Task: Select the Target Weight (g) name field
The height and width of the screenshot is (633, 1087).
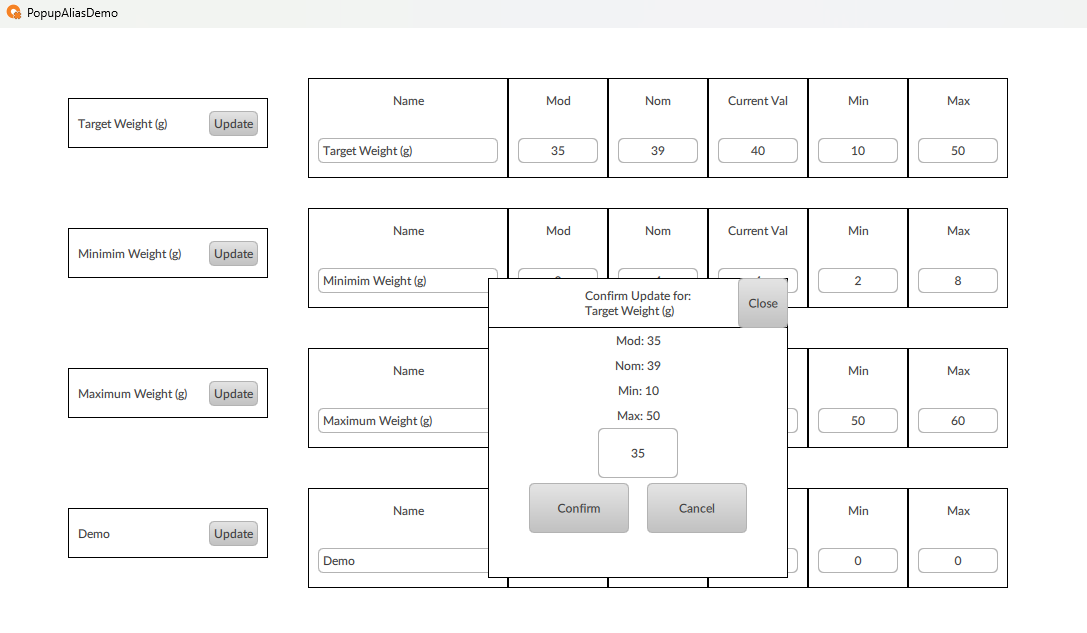Action: (408, 150)
